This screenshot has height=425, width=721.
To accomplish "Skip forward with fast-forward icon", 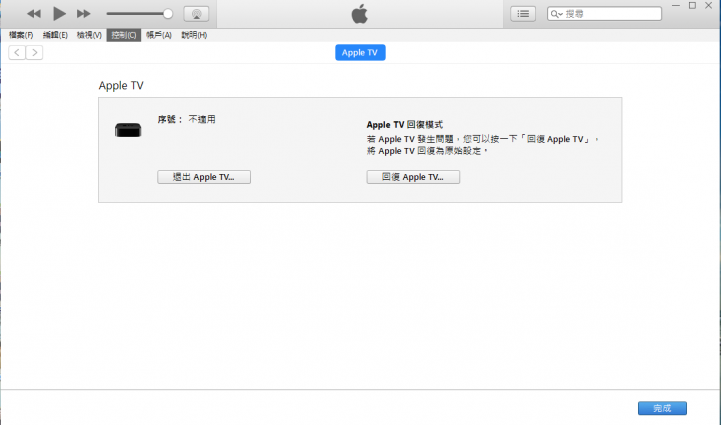I will coord(83,14).
